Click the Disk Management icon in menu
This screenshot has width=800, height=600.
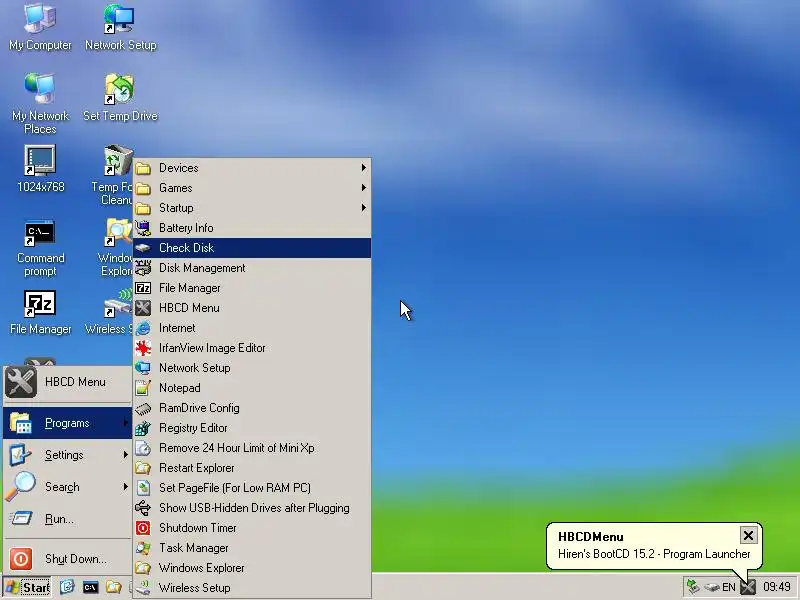(x=143, y=268)
